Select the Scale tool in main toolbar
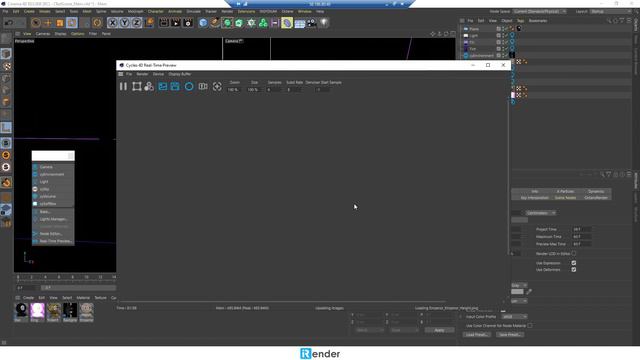 (60, 23)
